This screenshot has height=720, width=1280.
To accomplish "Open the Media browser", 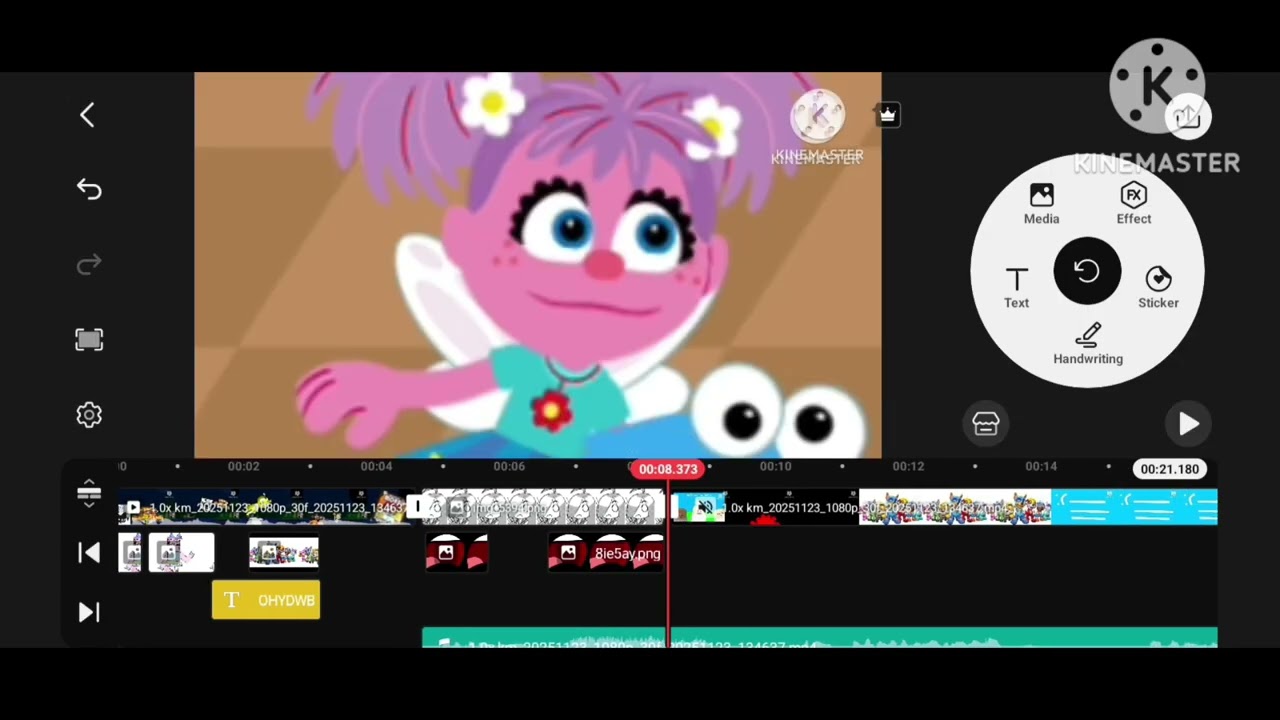I will pyautogui.click(x=1041, y=203).
